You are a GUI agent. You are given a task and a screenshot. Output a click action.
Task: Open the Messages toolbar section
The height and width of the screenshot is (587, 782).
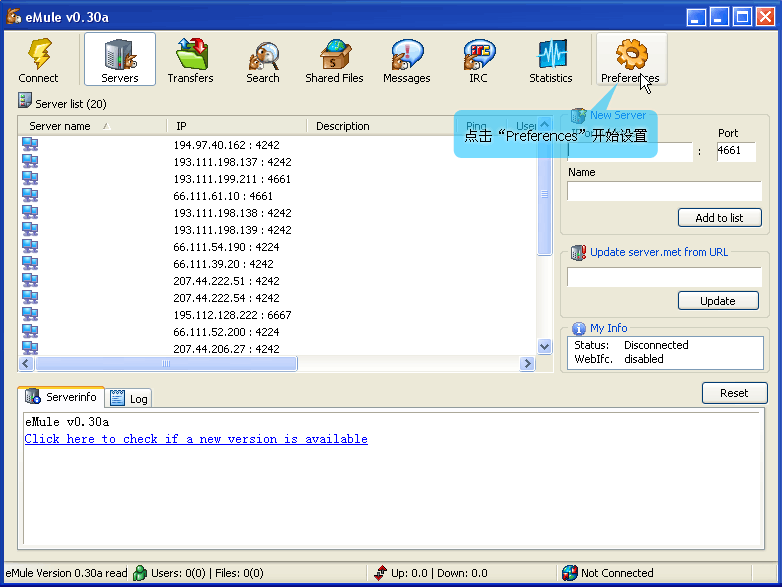pos(406,59)
